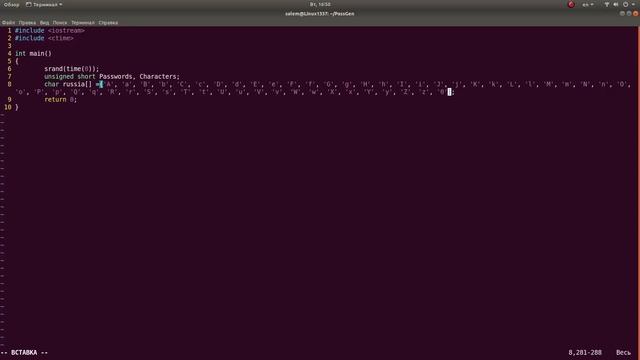Click the red recording indicator icon
The image size is (640, 360).
coord(571,4)
